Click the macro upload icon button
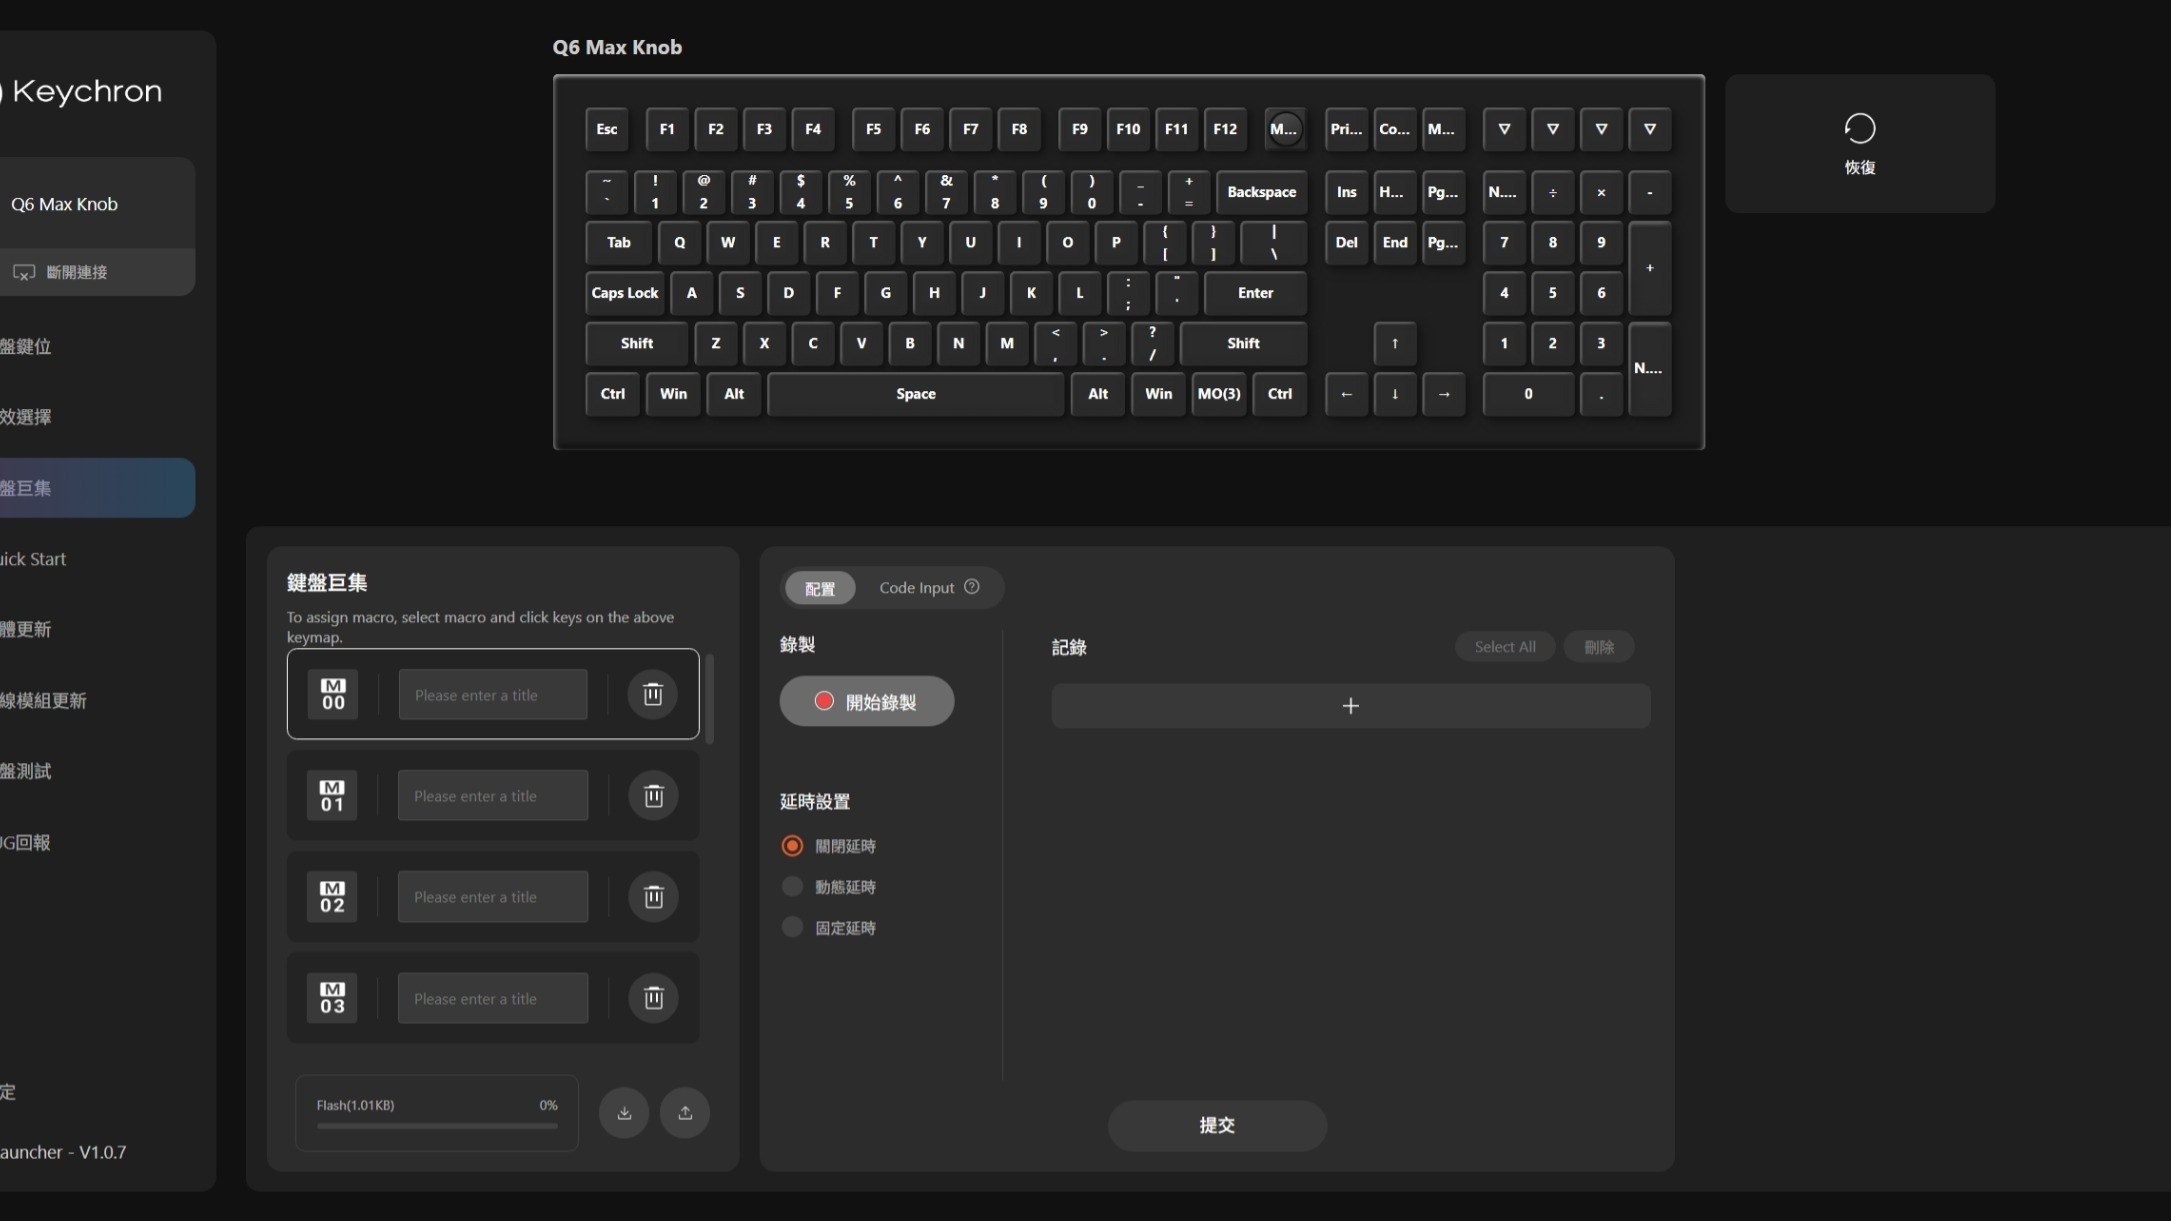 tap(685, 1113)
